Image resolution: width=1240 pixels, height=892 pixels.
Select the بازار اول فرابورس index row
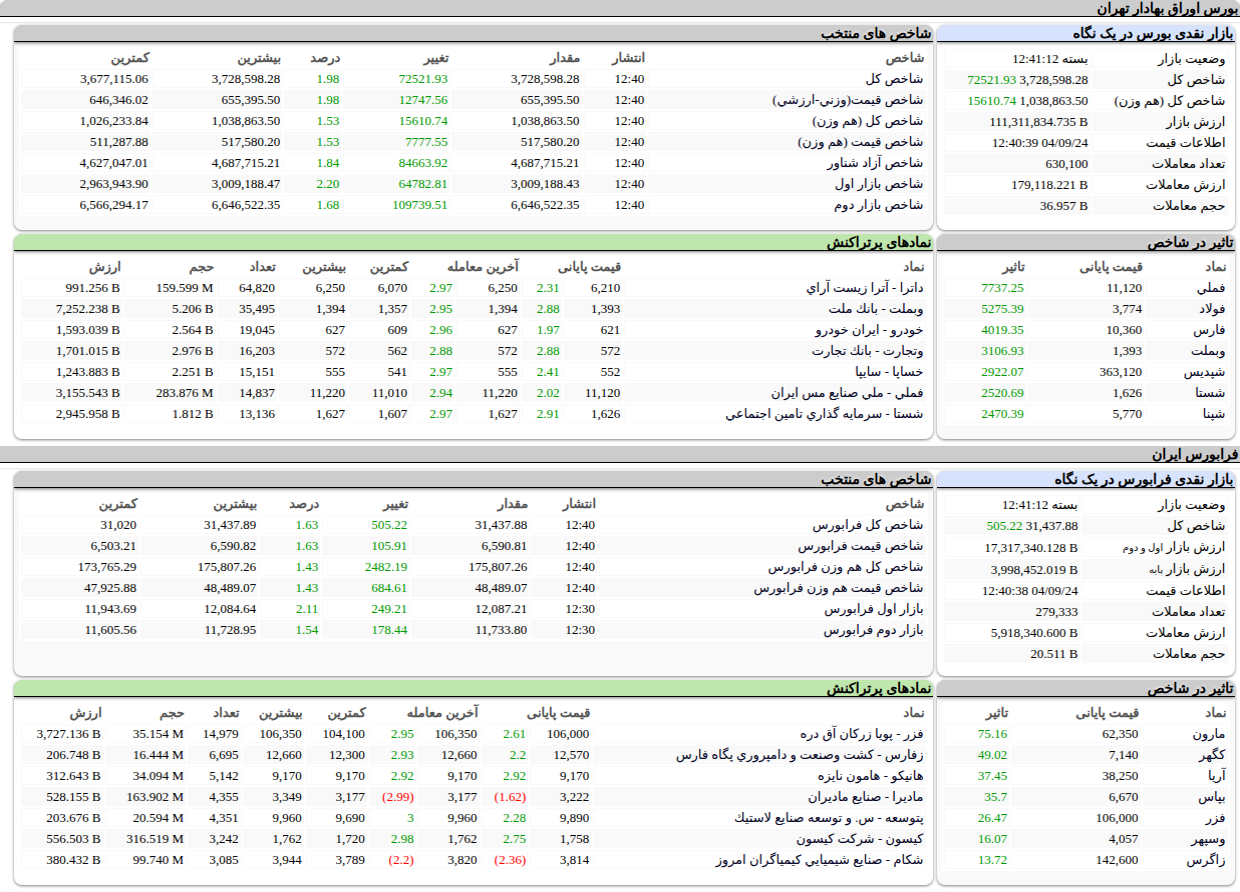click(x=874, y=609)
